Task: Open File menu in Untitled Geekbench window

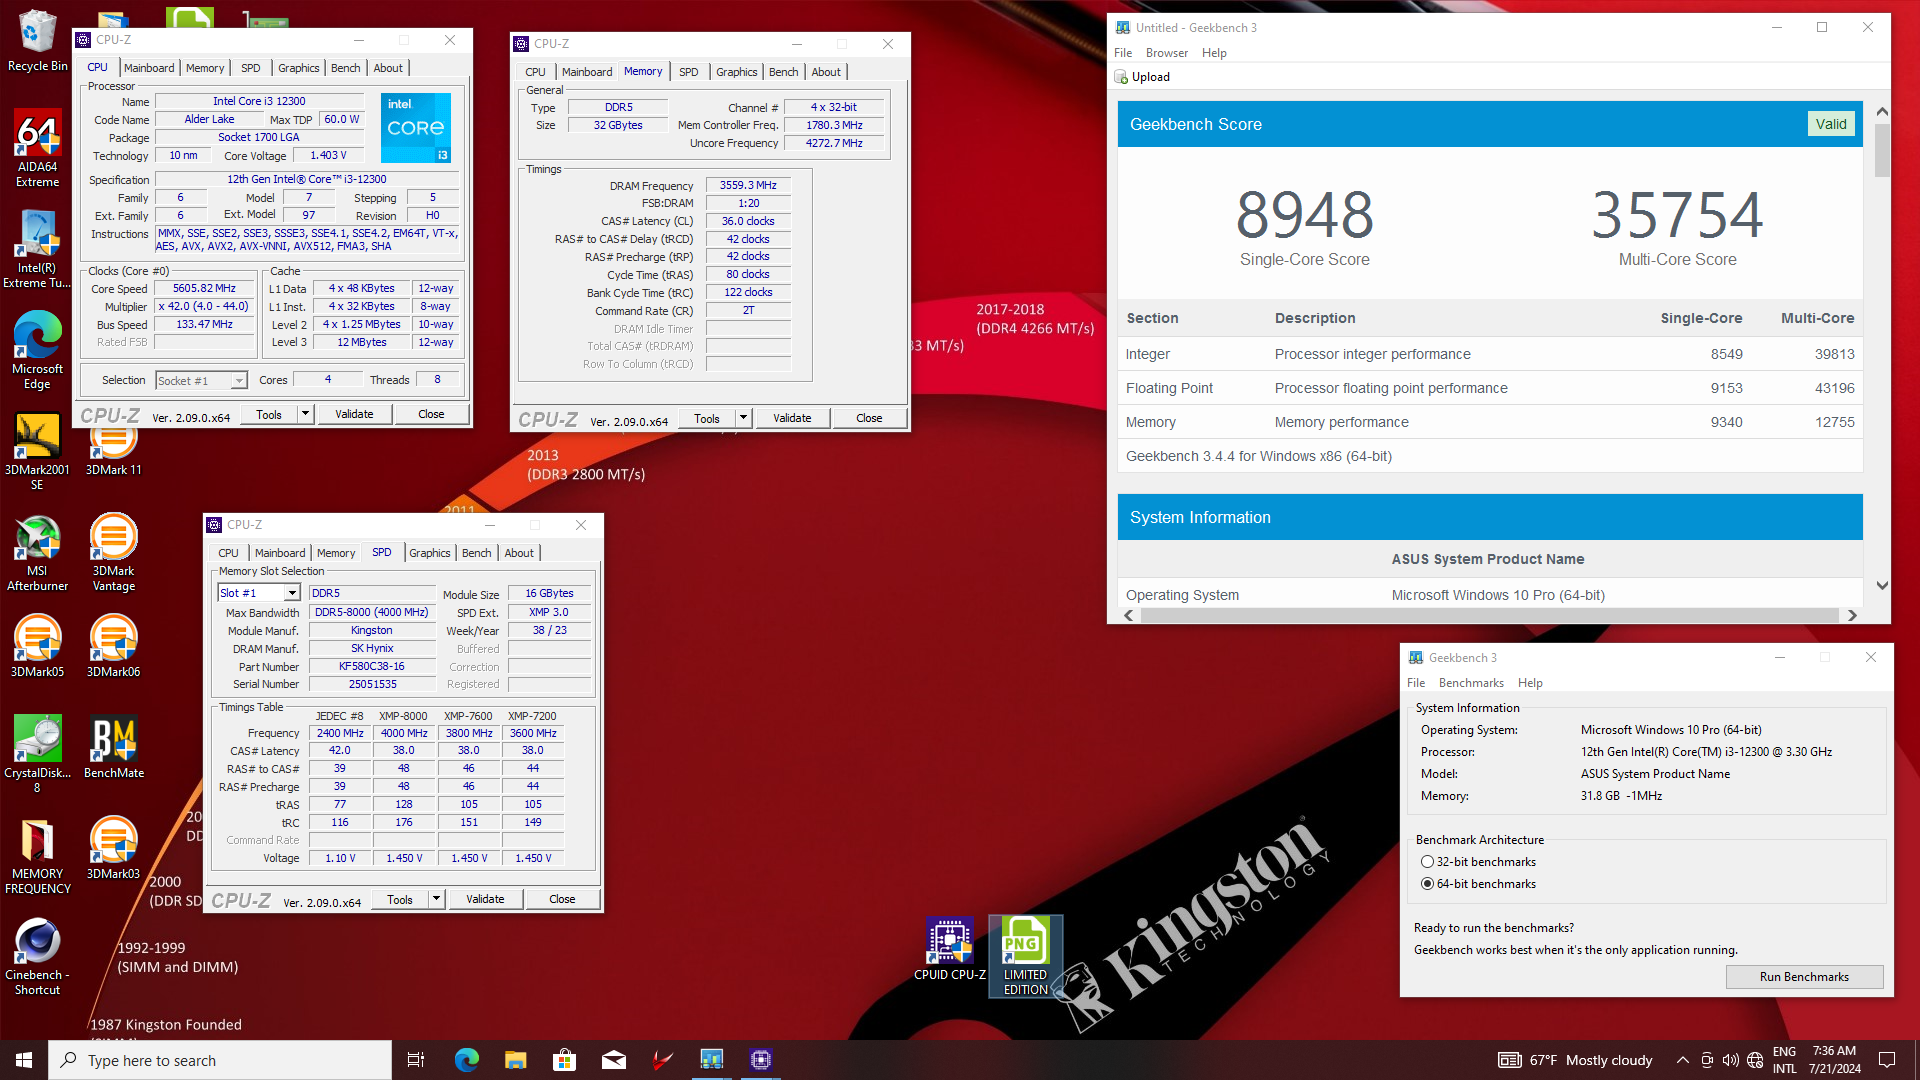Action: click(x=1123, y=53)
